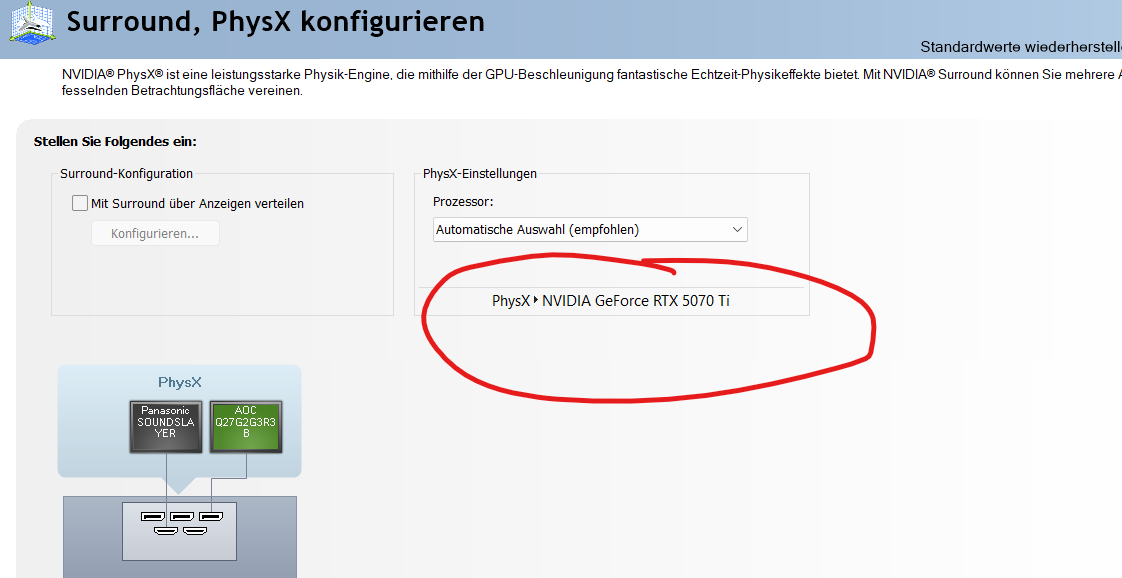Image resolution: width=1122 pixels, height=578 pixels.
Task: Click the Surround PhysX header icon
Action: coord(32,23)
